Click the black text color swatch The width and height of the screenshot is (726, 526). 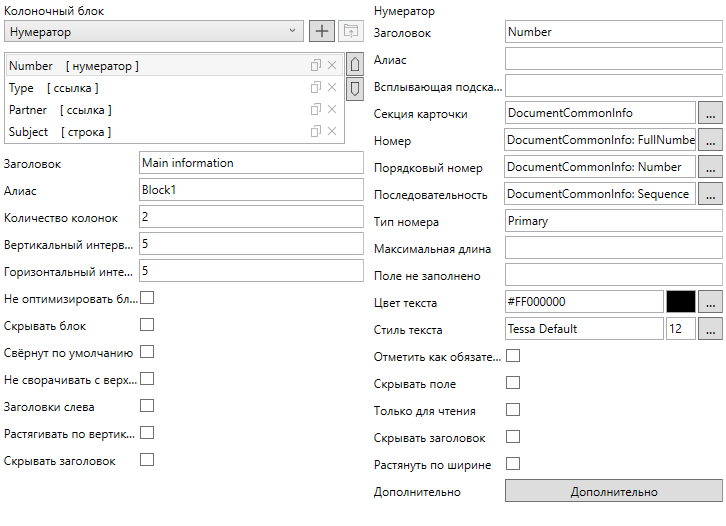point(680,302)
